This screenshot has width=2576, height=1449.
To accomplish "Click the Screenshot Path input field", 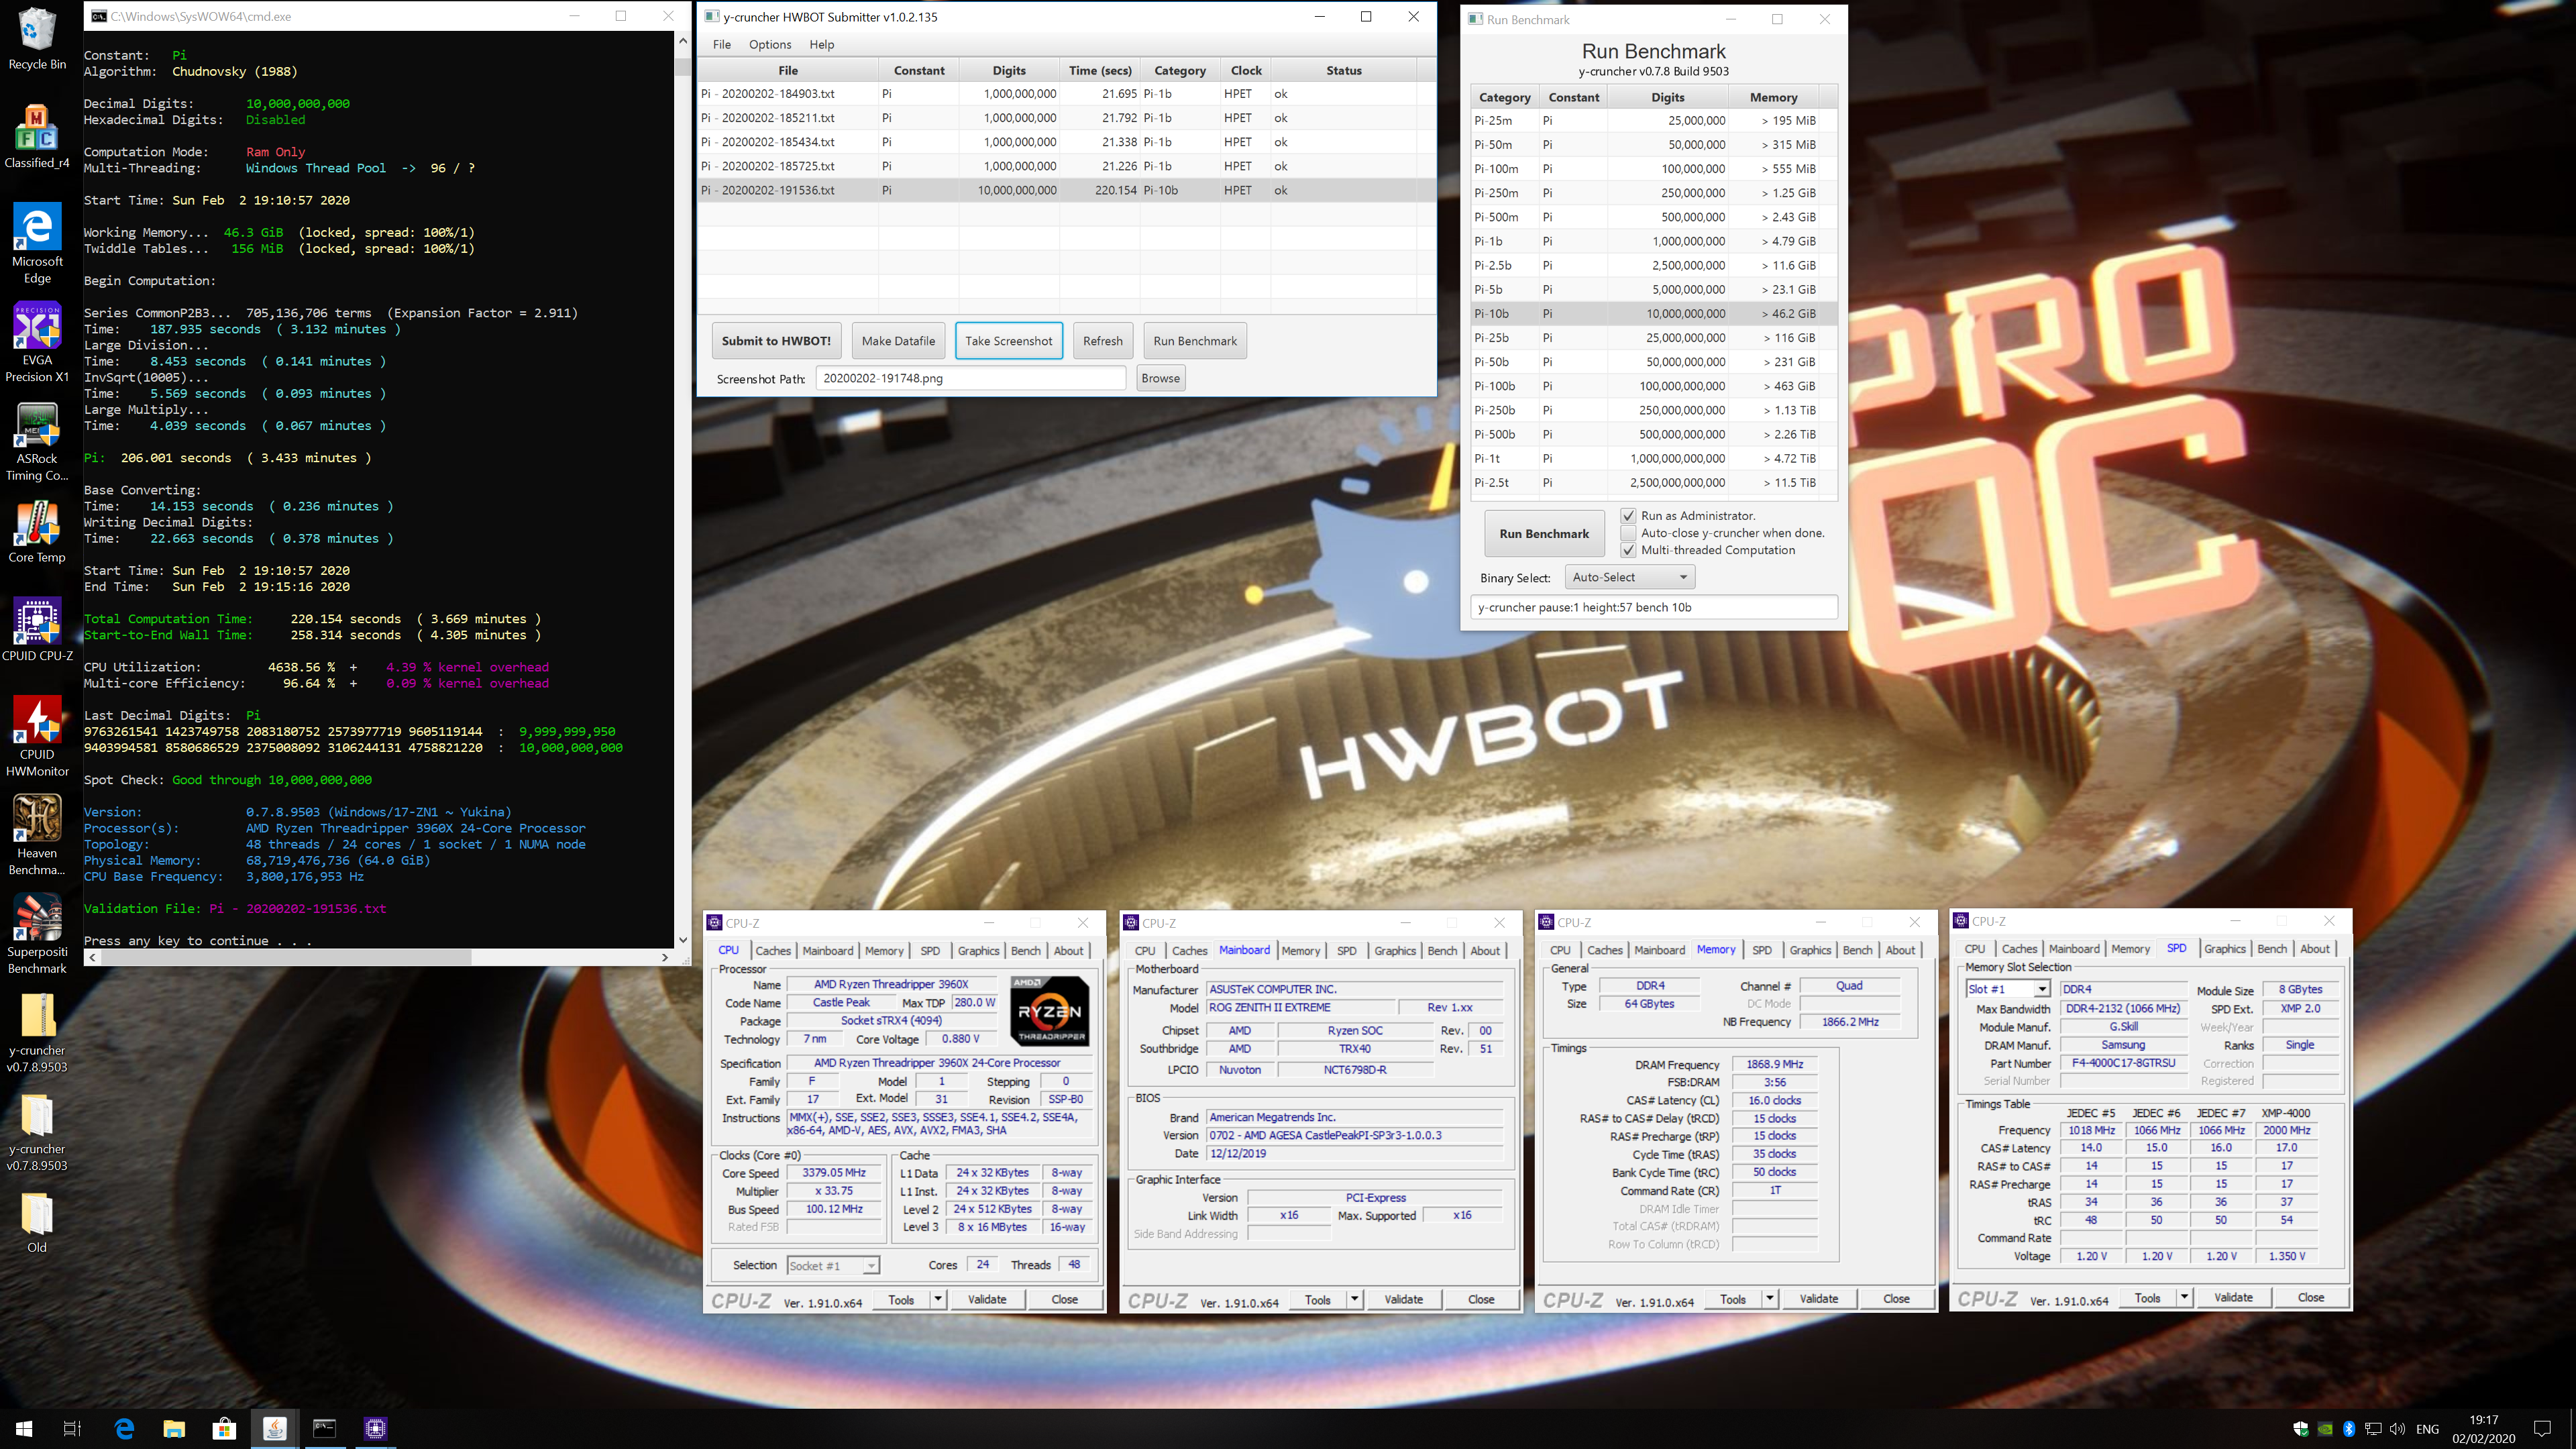I will (970, 378).
